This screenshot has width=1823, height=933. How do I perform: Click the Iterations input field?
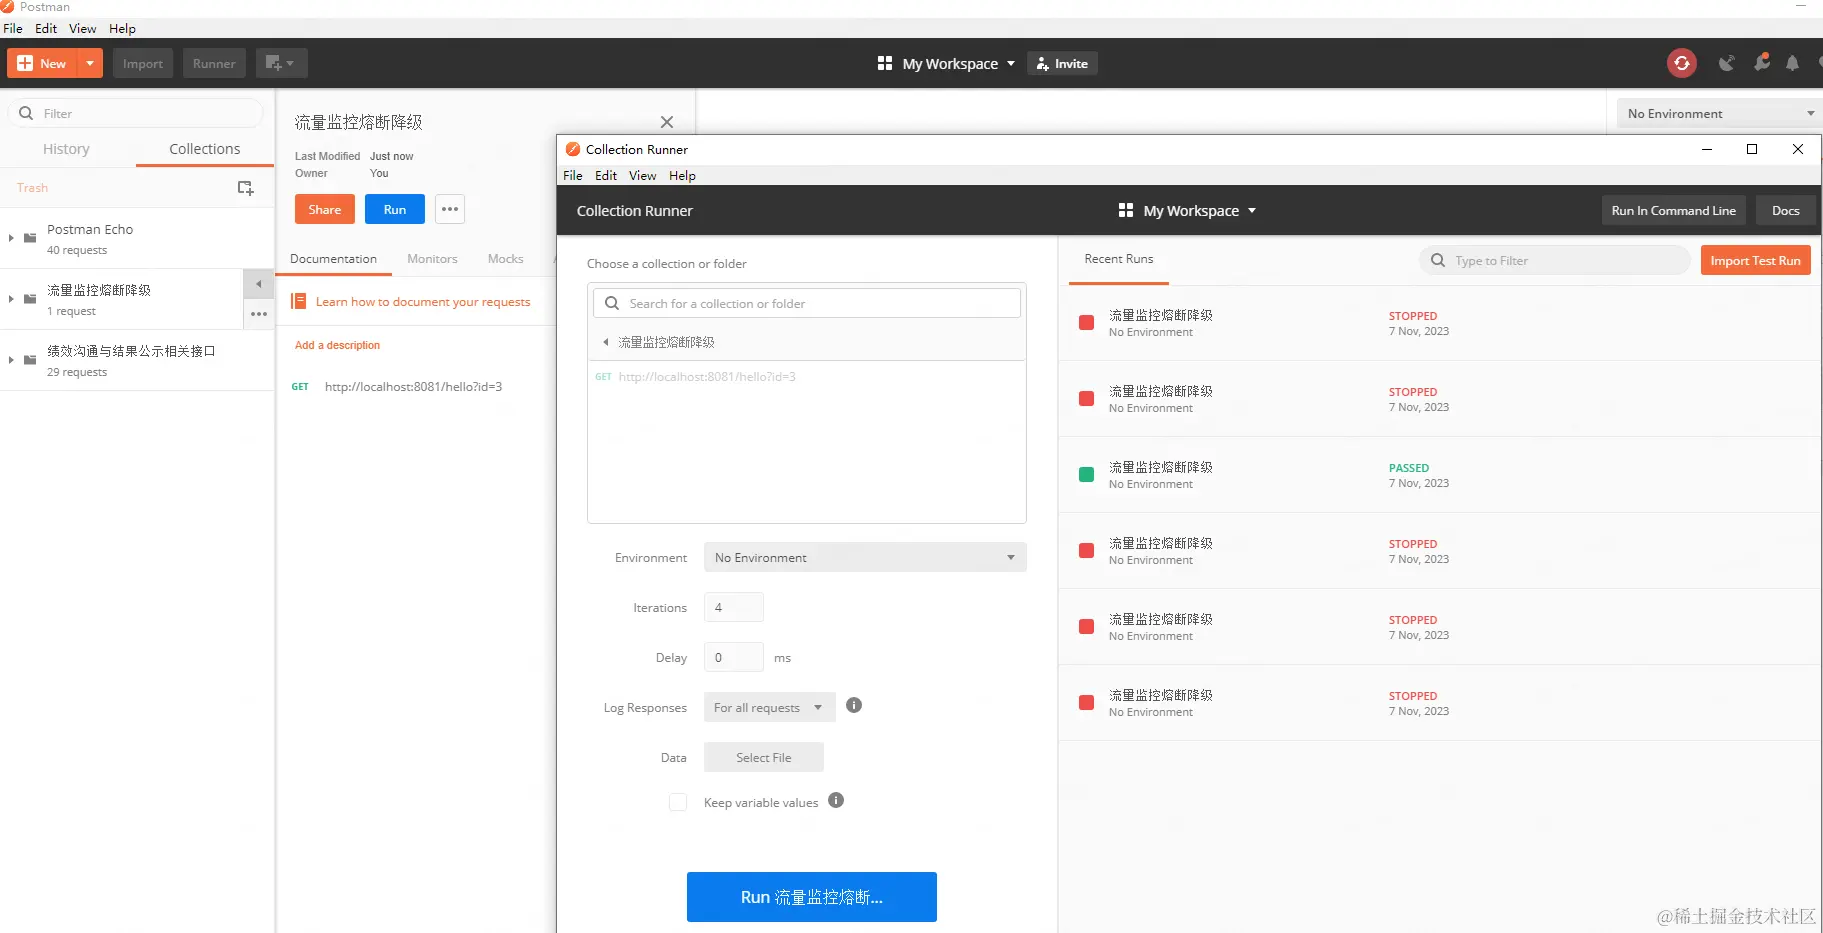click(x=734, y=607)
